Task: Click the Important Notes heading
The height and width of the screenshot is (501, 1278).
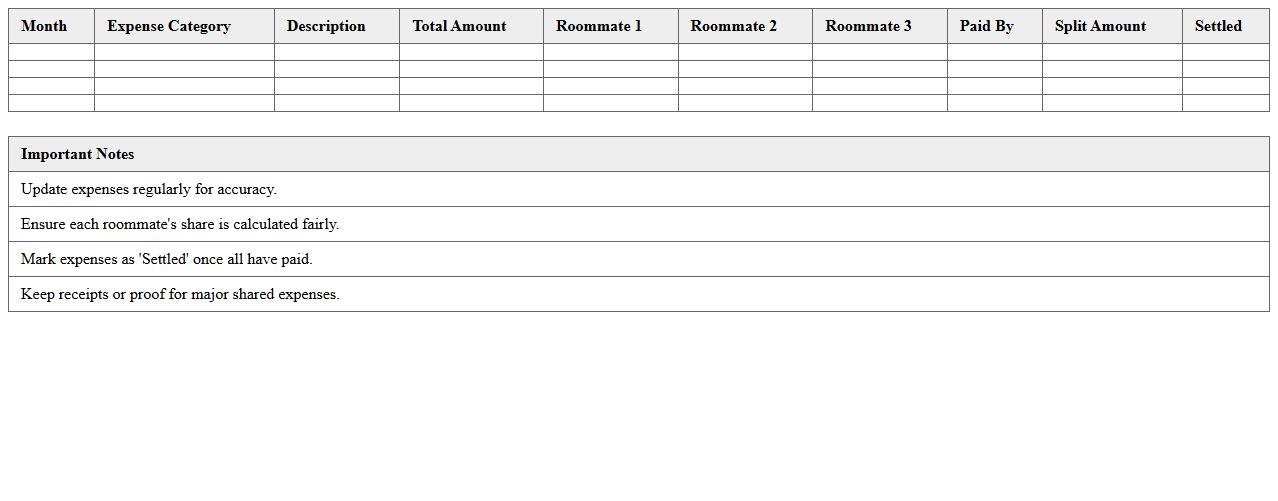Action: coord(77,154)
